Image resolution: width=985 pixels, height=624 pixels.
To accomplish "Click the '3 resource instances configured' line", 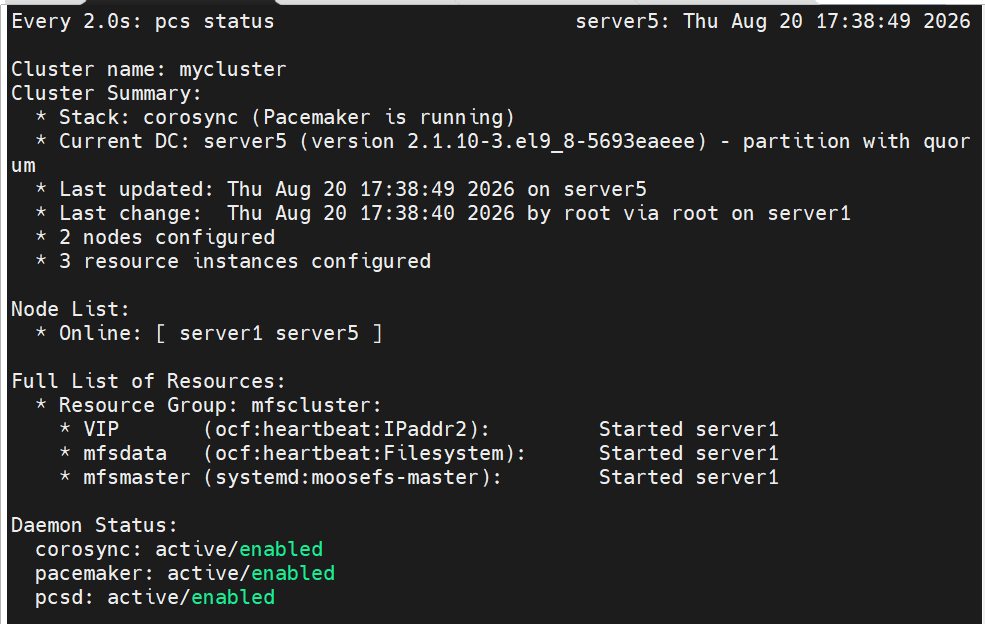I will tap(233, 261).
